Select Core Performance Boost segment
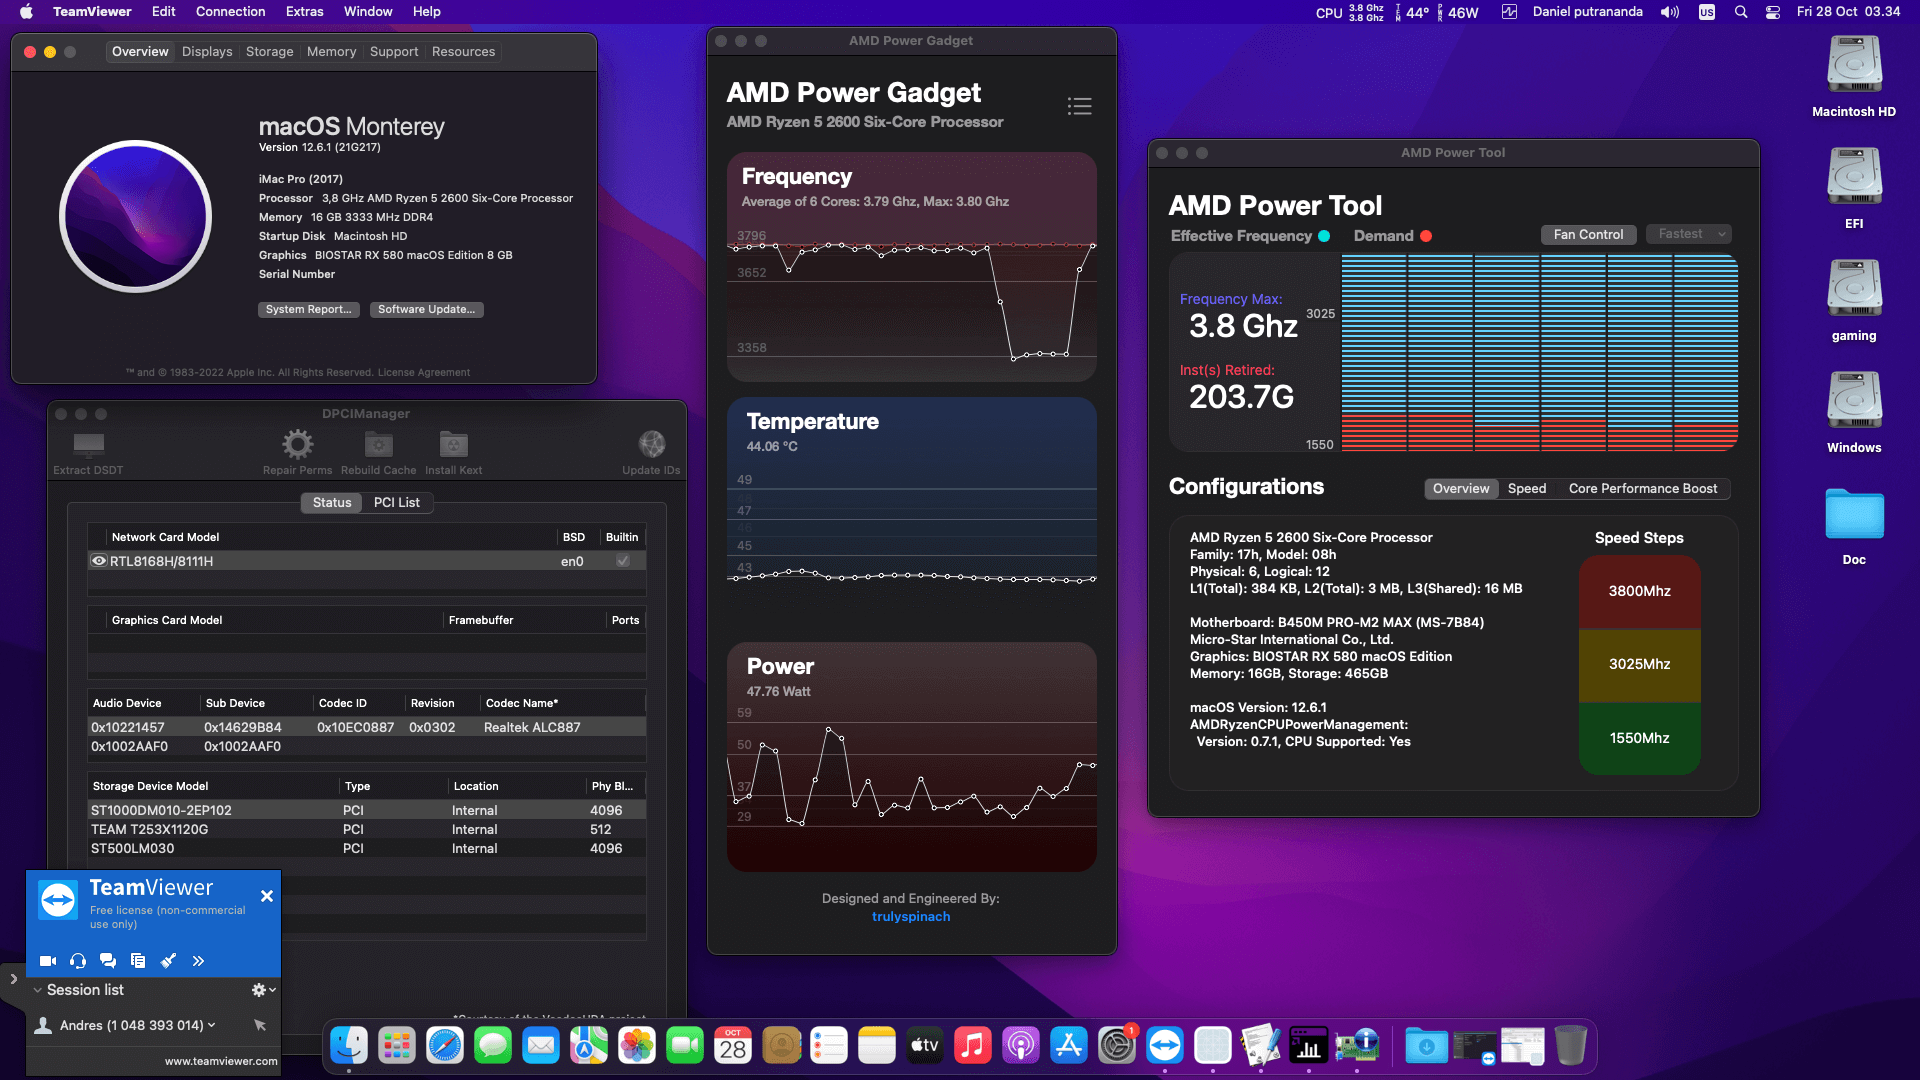 coord(1643,488)
